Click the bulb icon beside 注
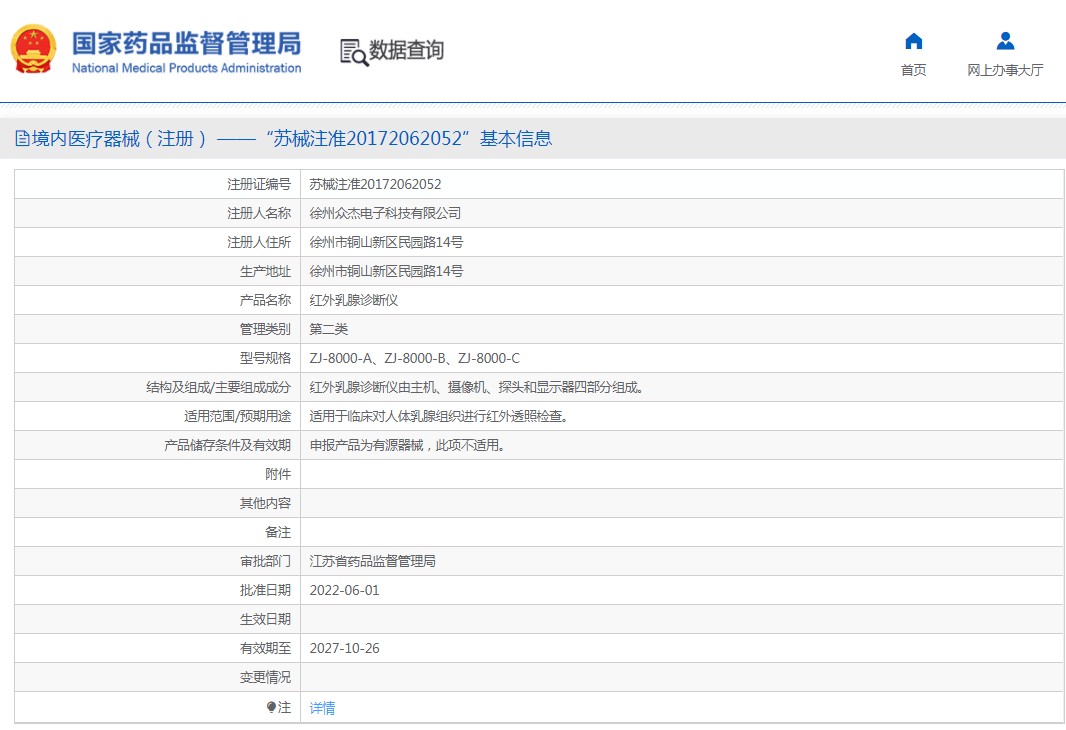This screenshot has height=730, width=1066. [x=271, y=707]
